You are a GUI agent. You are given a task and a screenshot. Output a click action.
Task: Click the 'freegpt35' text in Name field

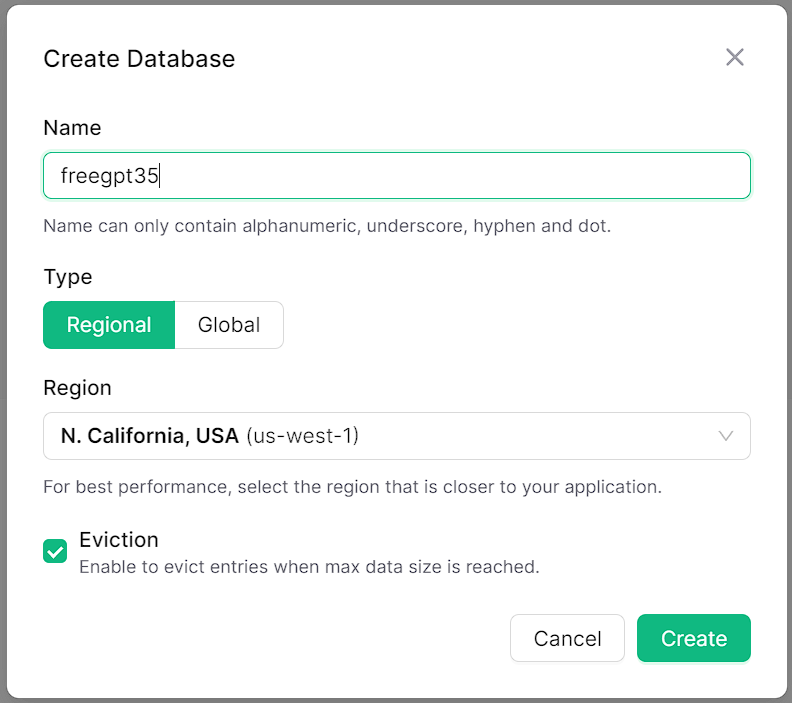110,176
